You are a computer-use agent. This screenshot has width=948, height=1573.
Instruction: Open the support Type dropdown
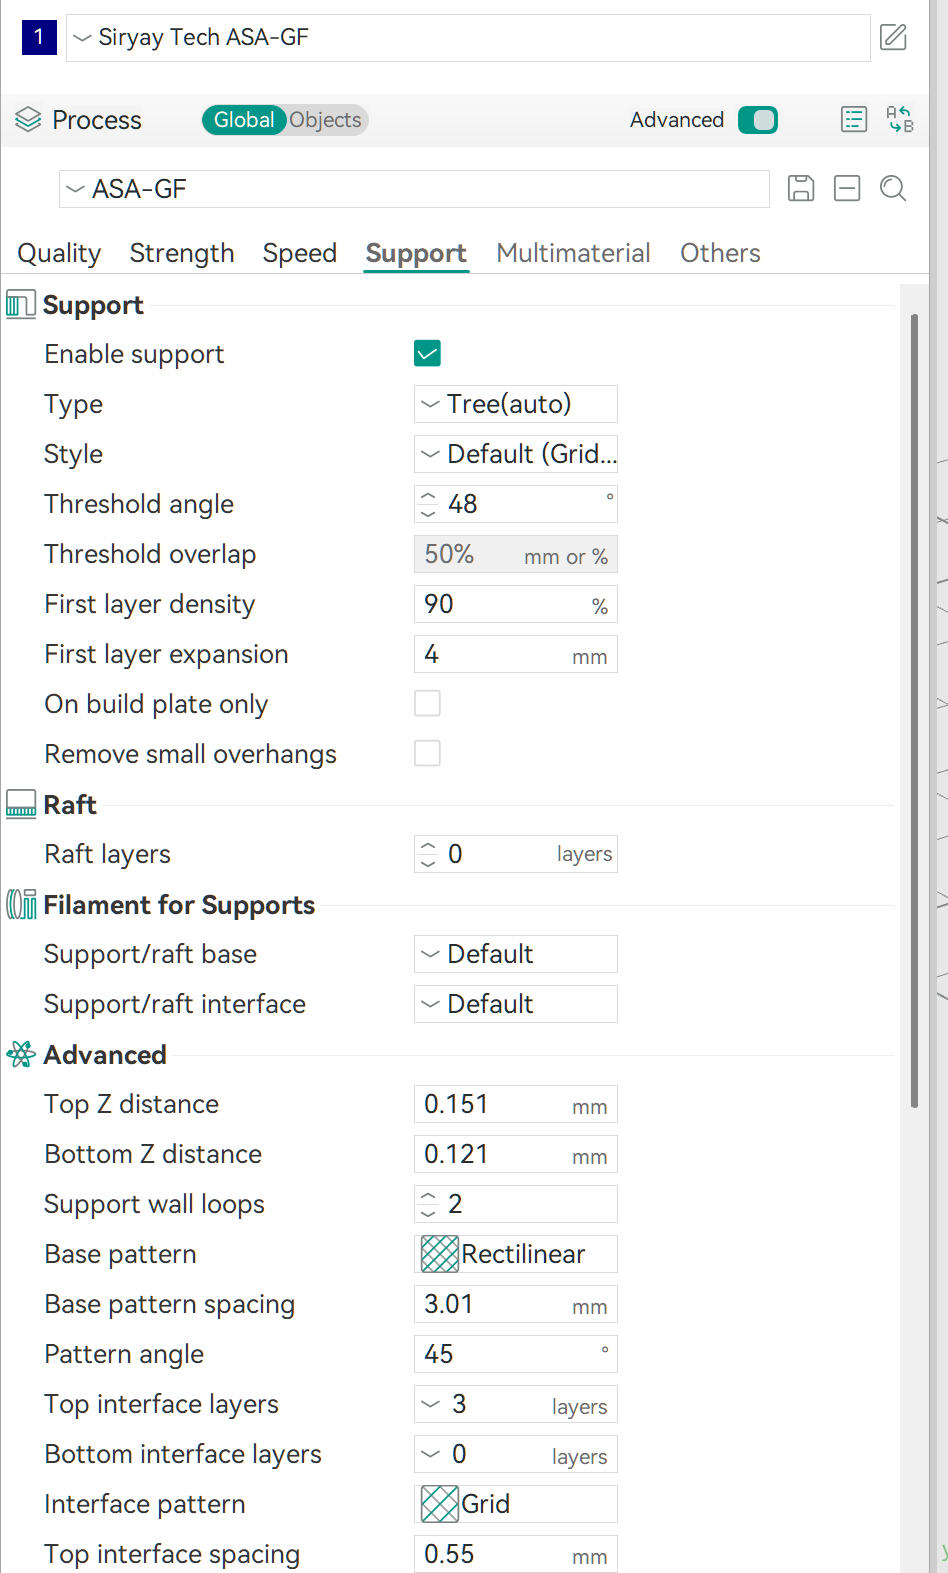coord(516,404)
